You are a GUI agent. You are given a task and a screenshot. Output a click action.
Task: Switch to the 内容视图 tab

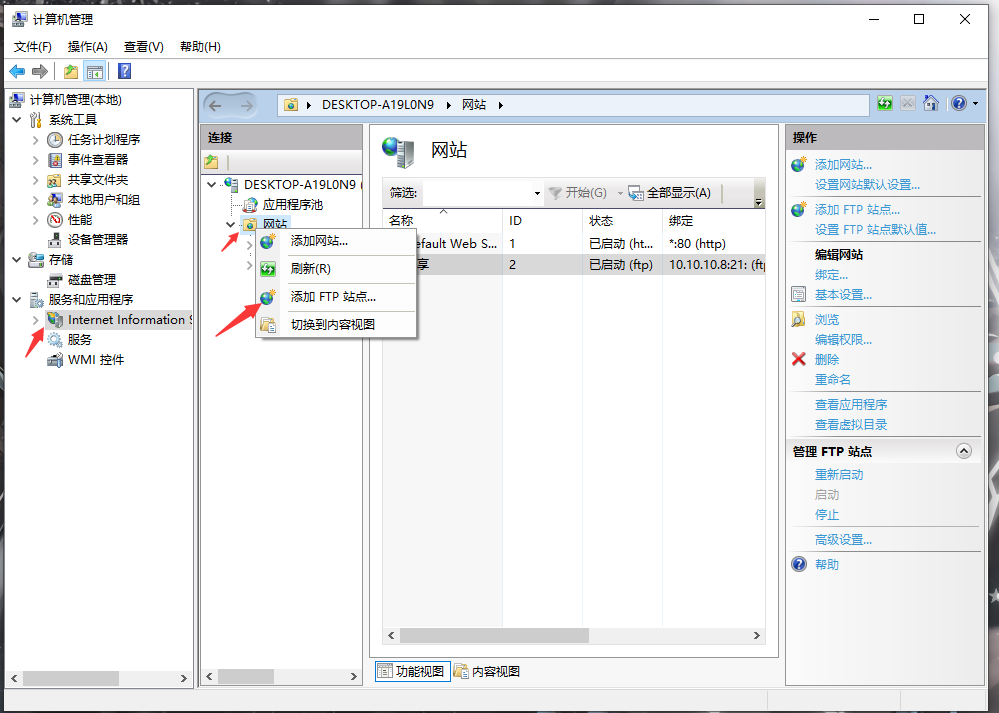(488, 671)
